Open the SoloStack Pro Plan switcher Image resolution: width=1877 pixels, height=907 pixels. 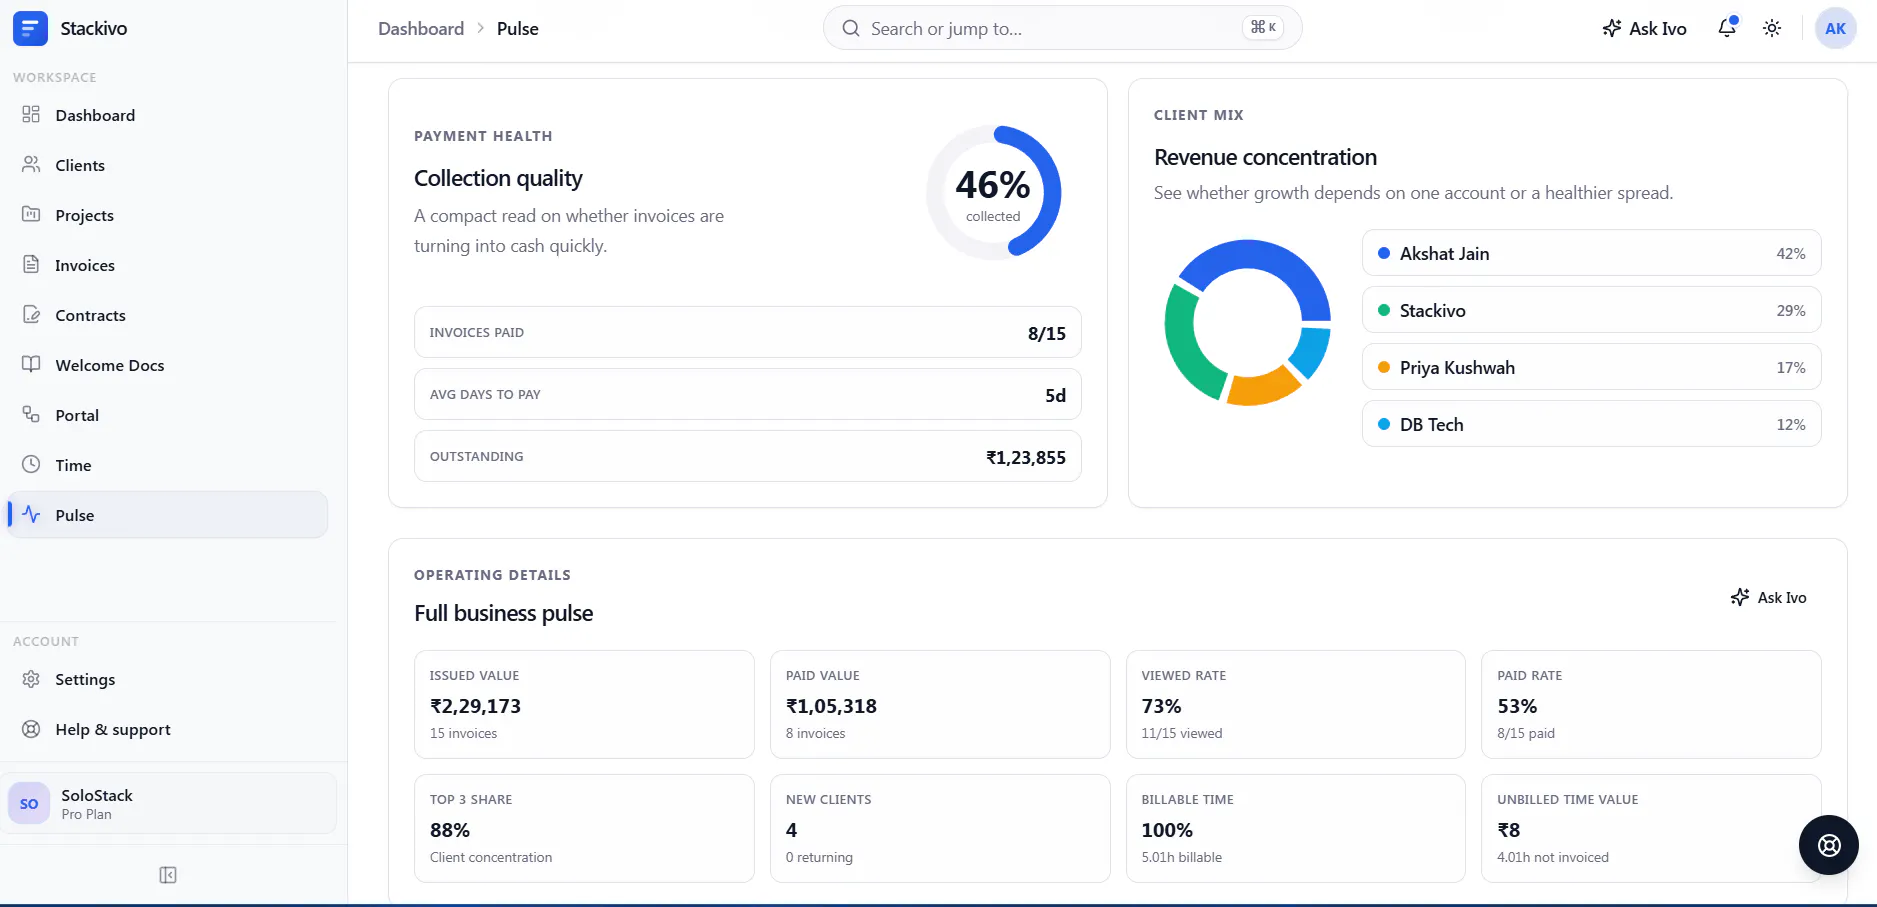[x=168, y=803]
